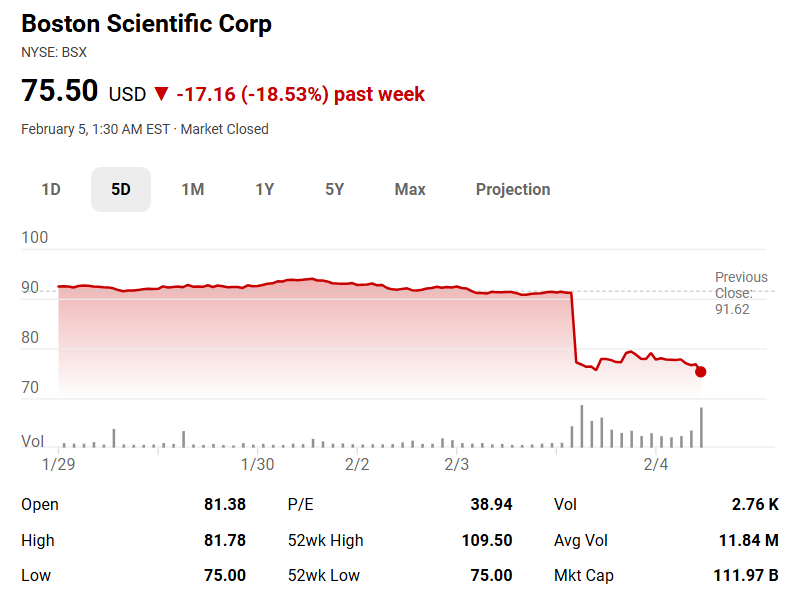Screen dimensions: 792x606
Task: Switch to the 1D time range tab
Action: [x=51, y=190]
